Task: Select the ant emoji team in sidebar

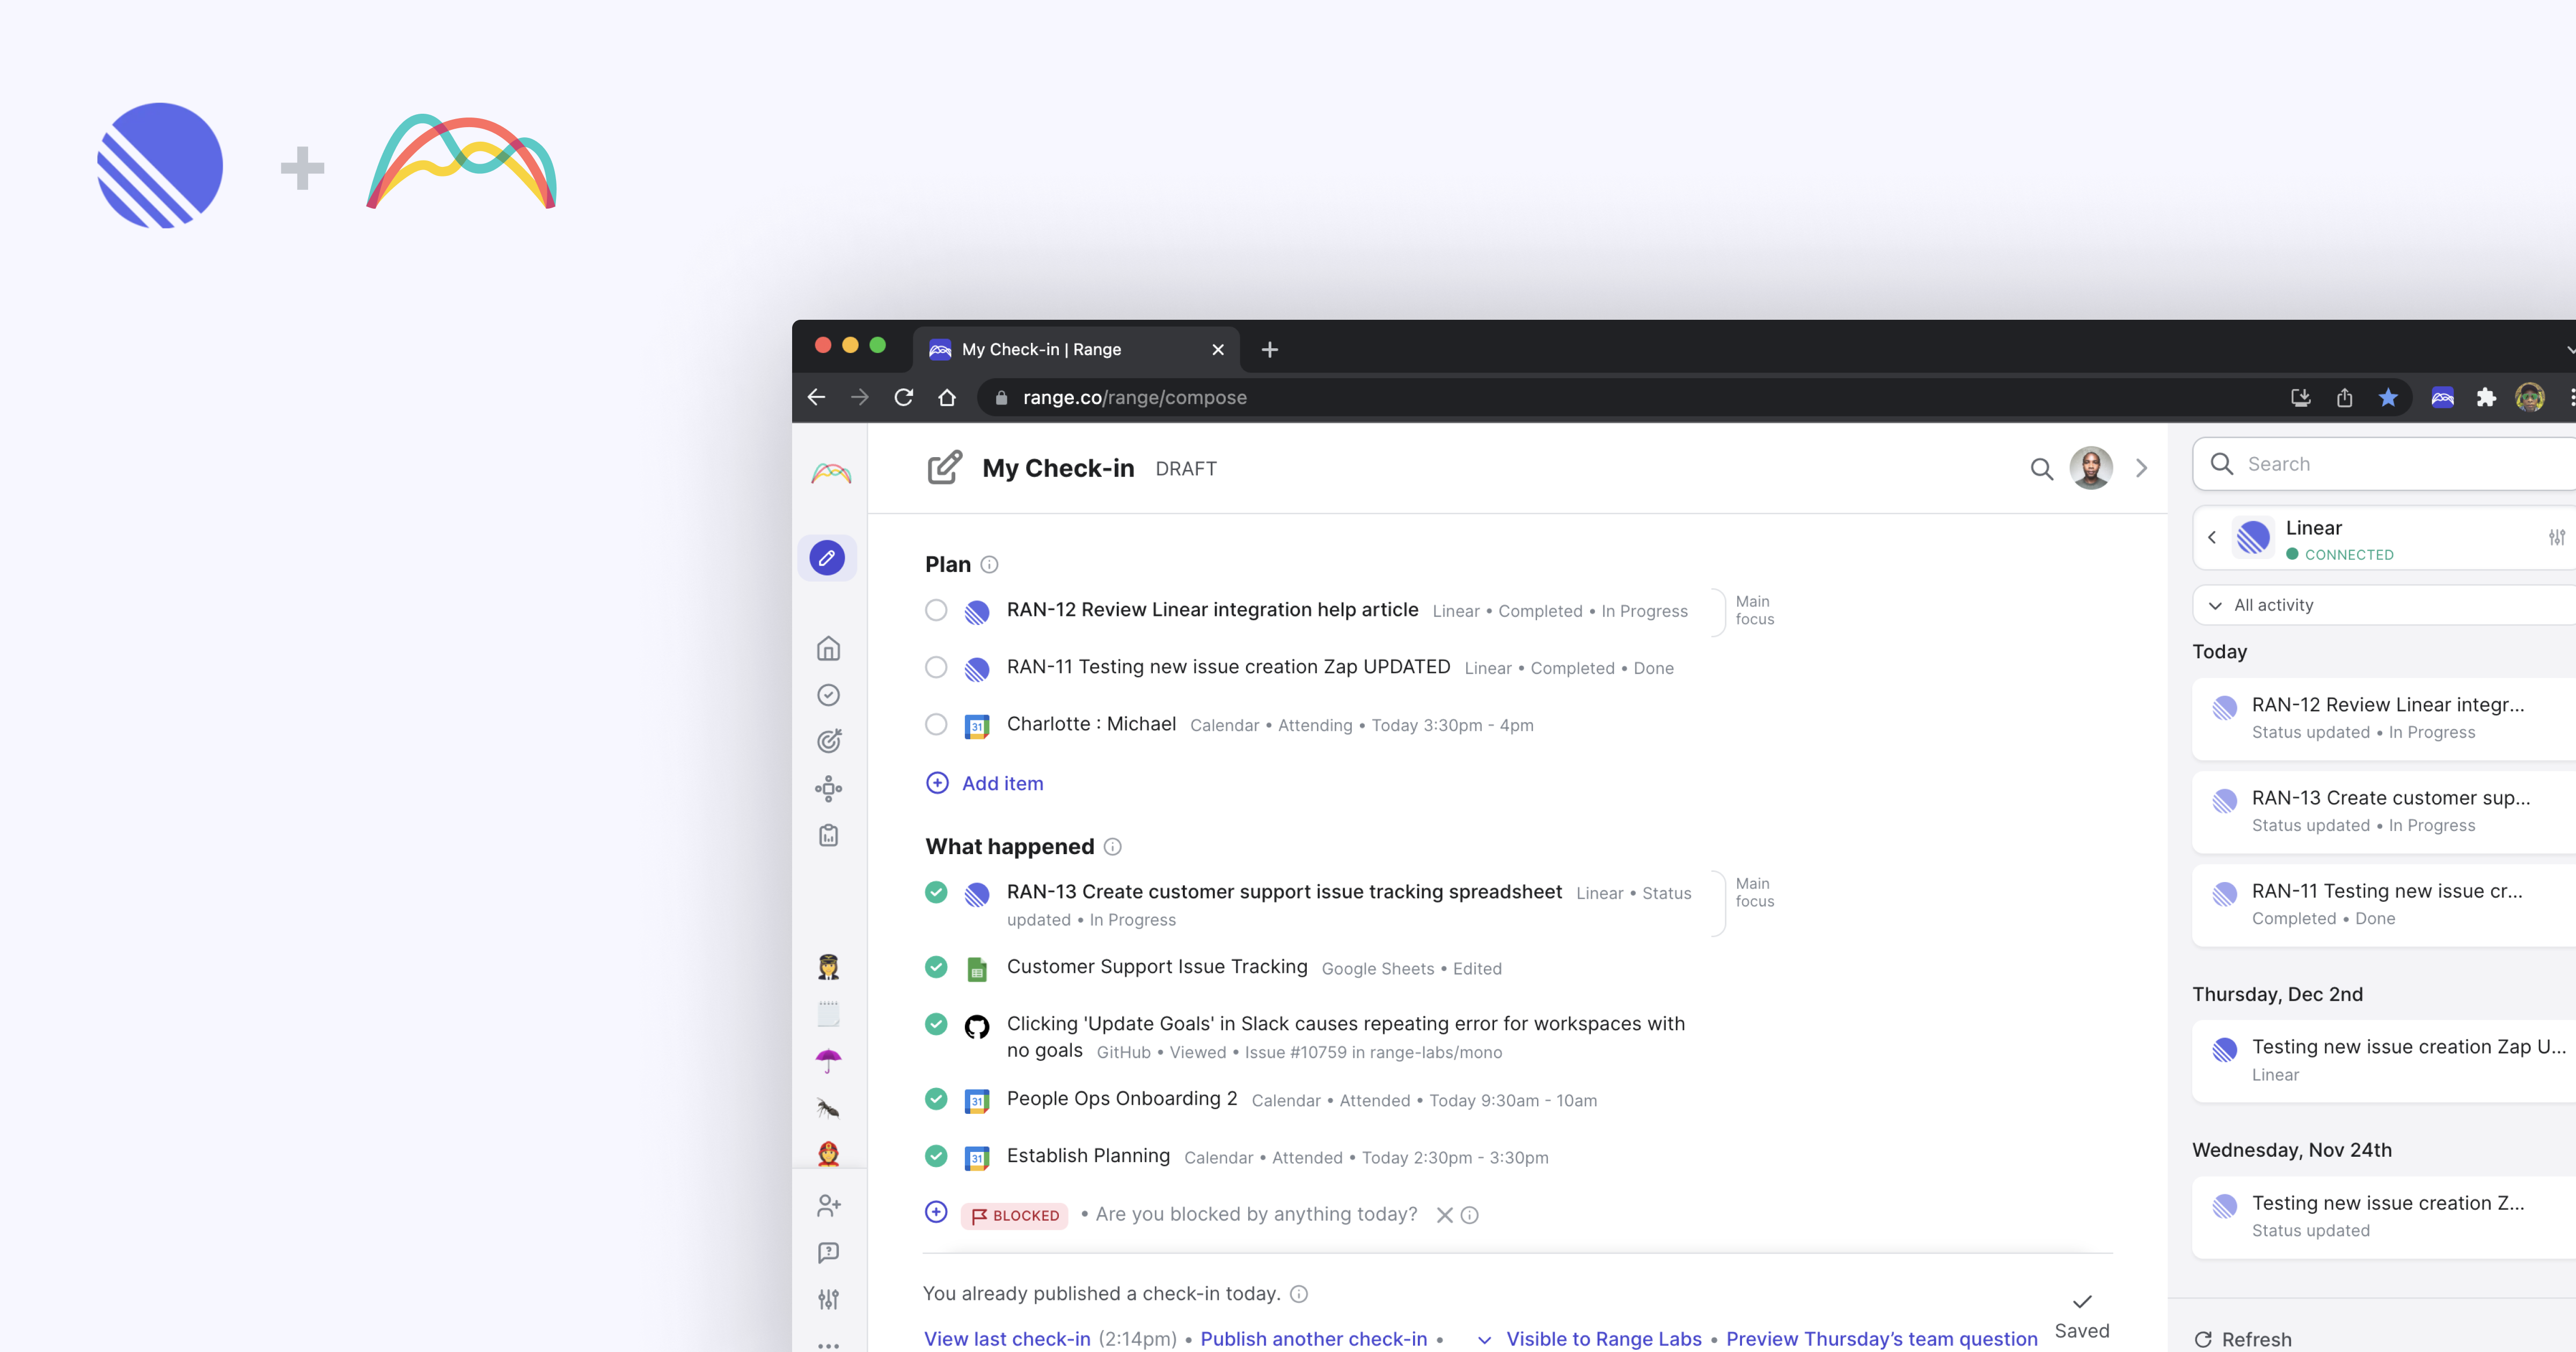Action: [828, 1107]
